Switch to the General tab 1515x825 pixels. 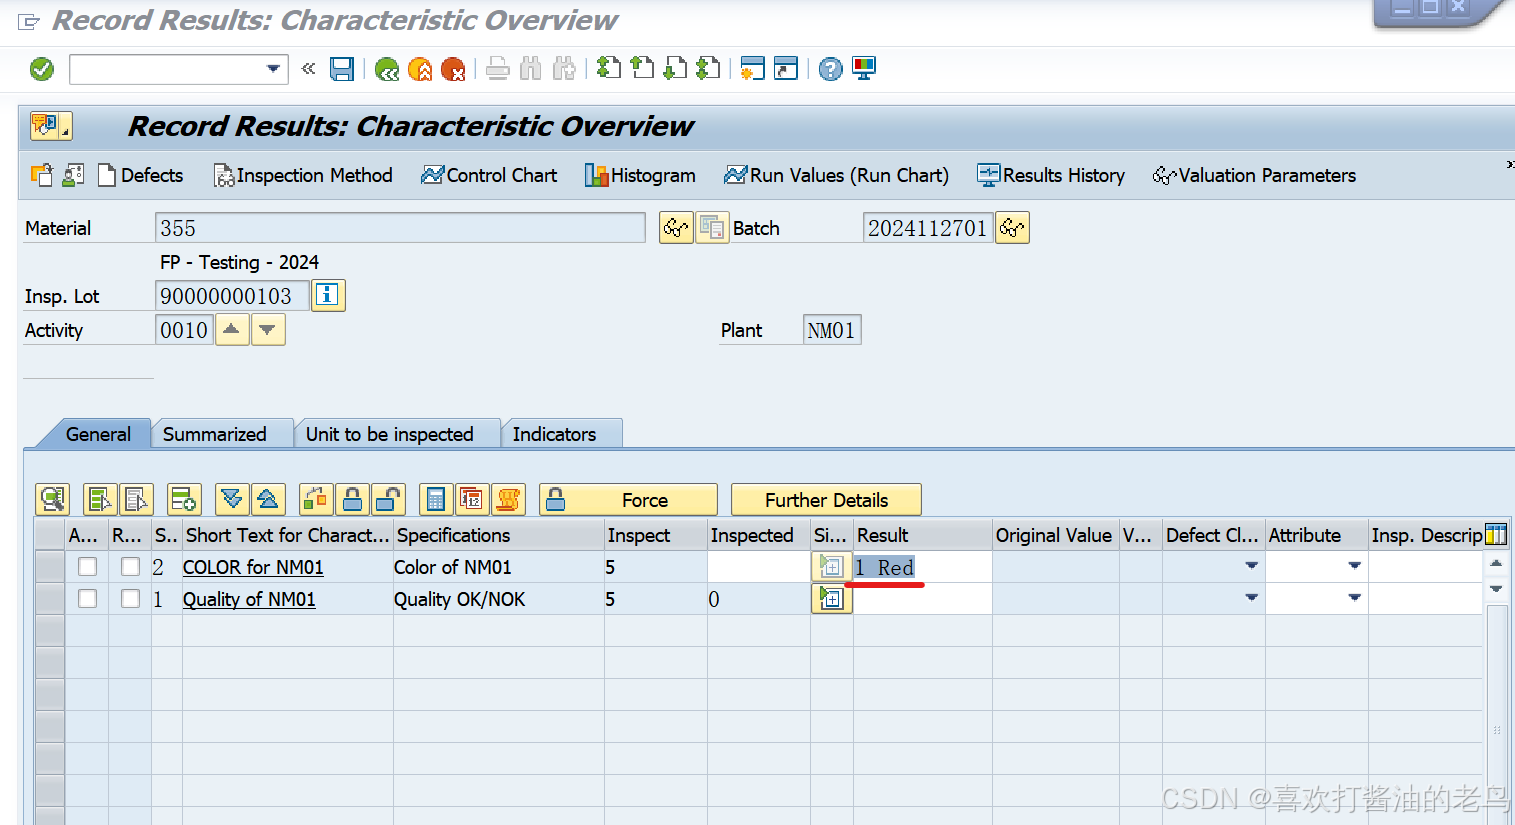tap(98, 434)
